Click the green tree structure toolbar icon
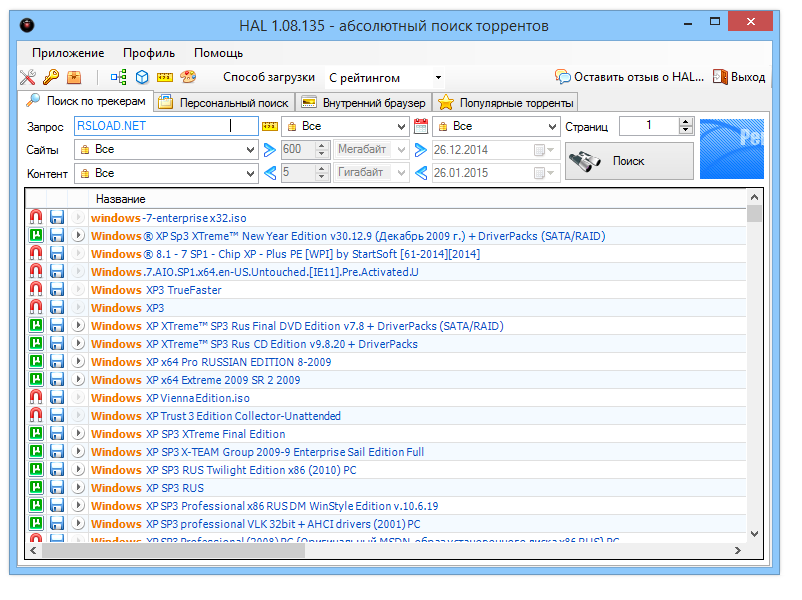Image resolution: width=802 pixels, height=600 pixels. (119, 77)
